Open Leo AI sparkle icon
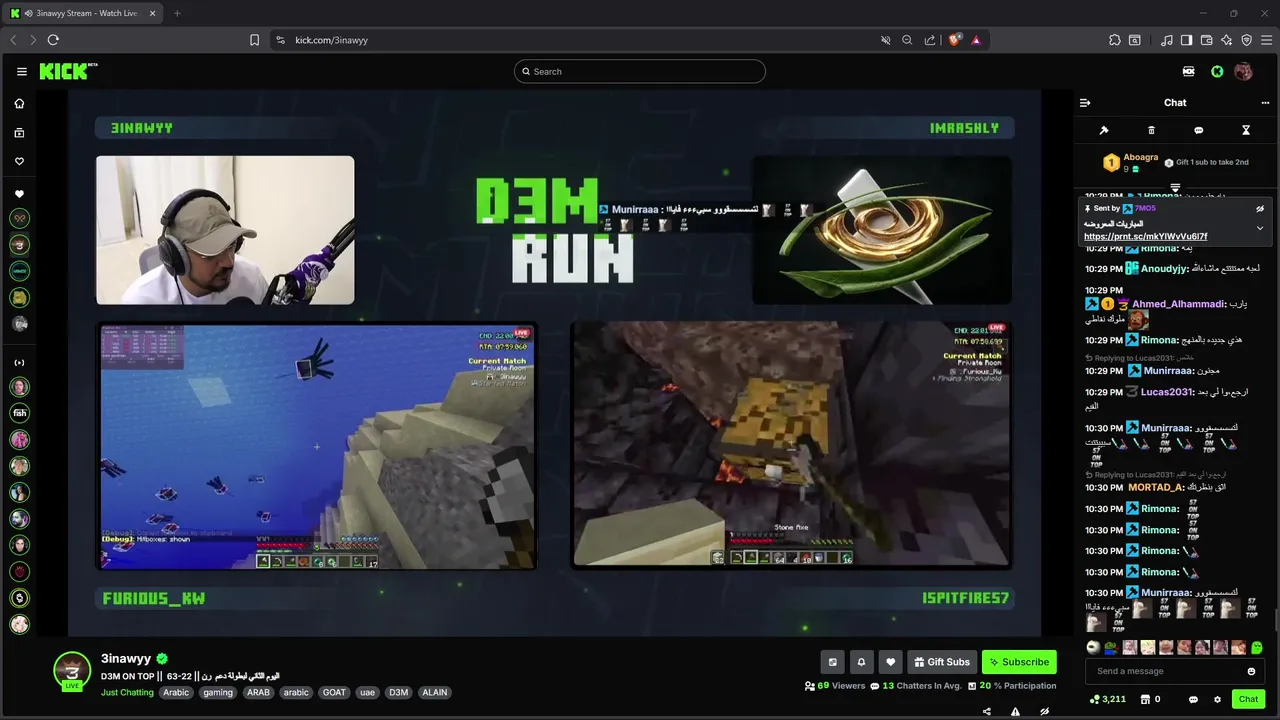Screen dimensions: 1280x720 click(1226, 40)
